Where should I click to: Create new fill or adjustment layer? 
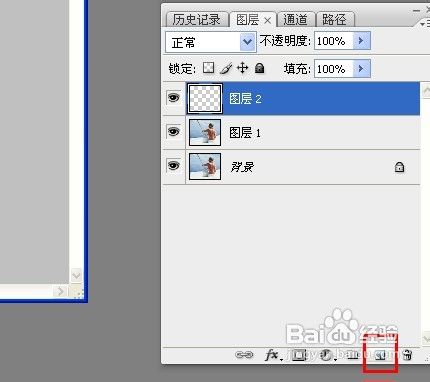pyautogui.click(x=327, y=355)
